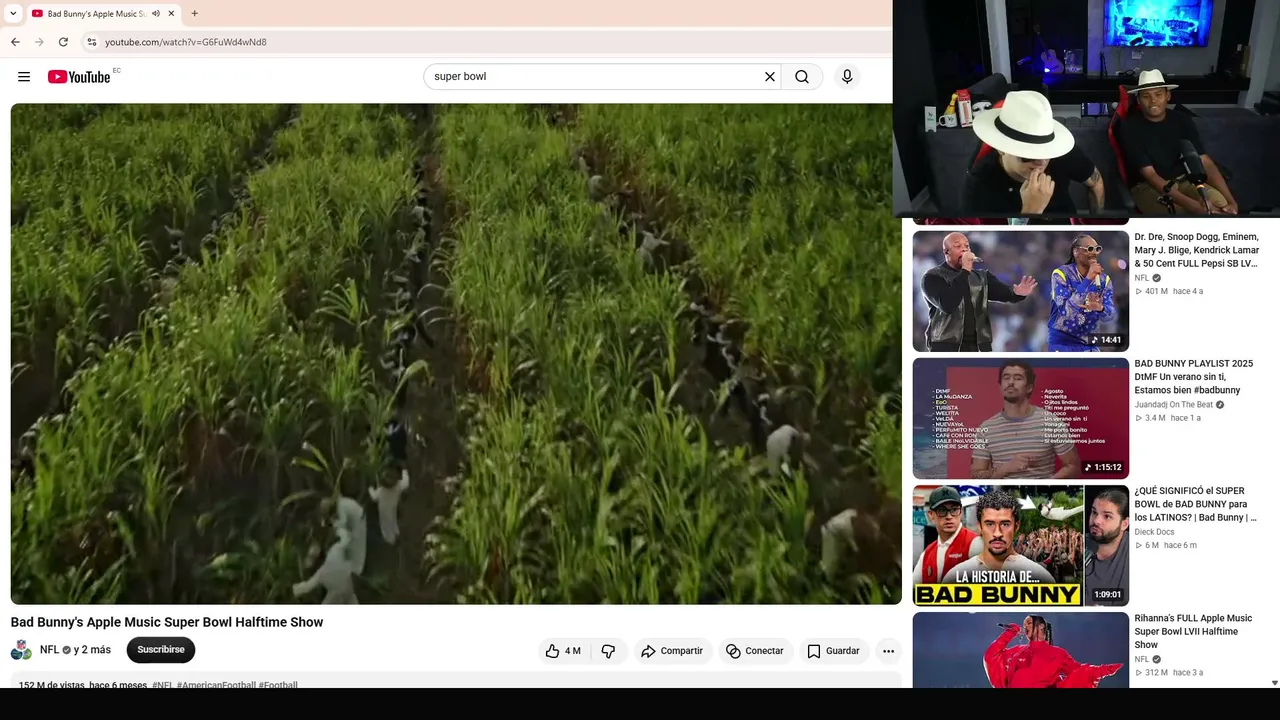View site information beside the URL
This screenshot has height=720, width=1280.
tap(92, 42)
